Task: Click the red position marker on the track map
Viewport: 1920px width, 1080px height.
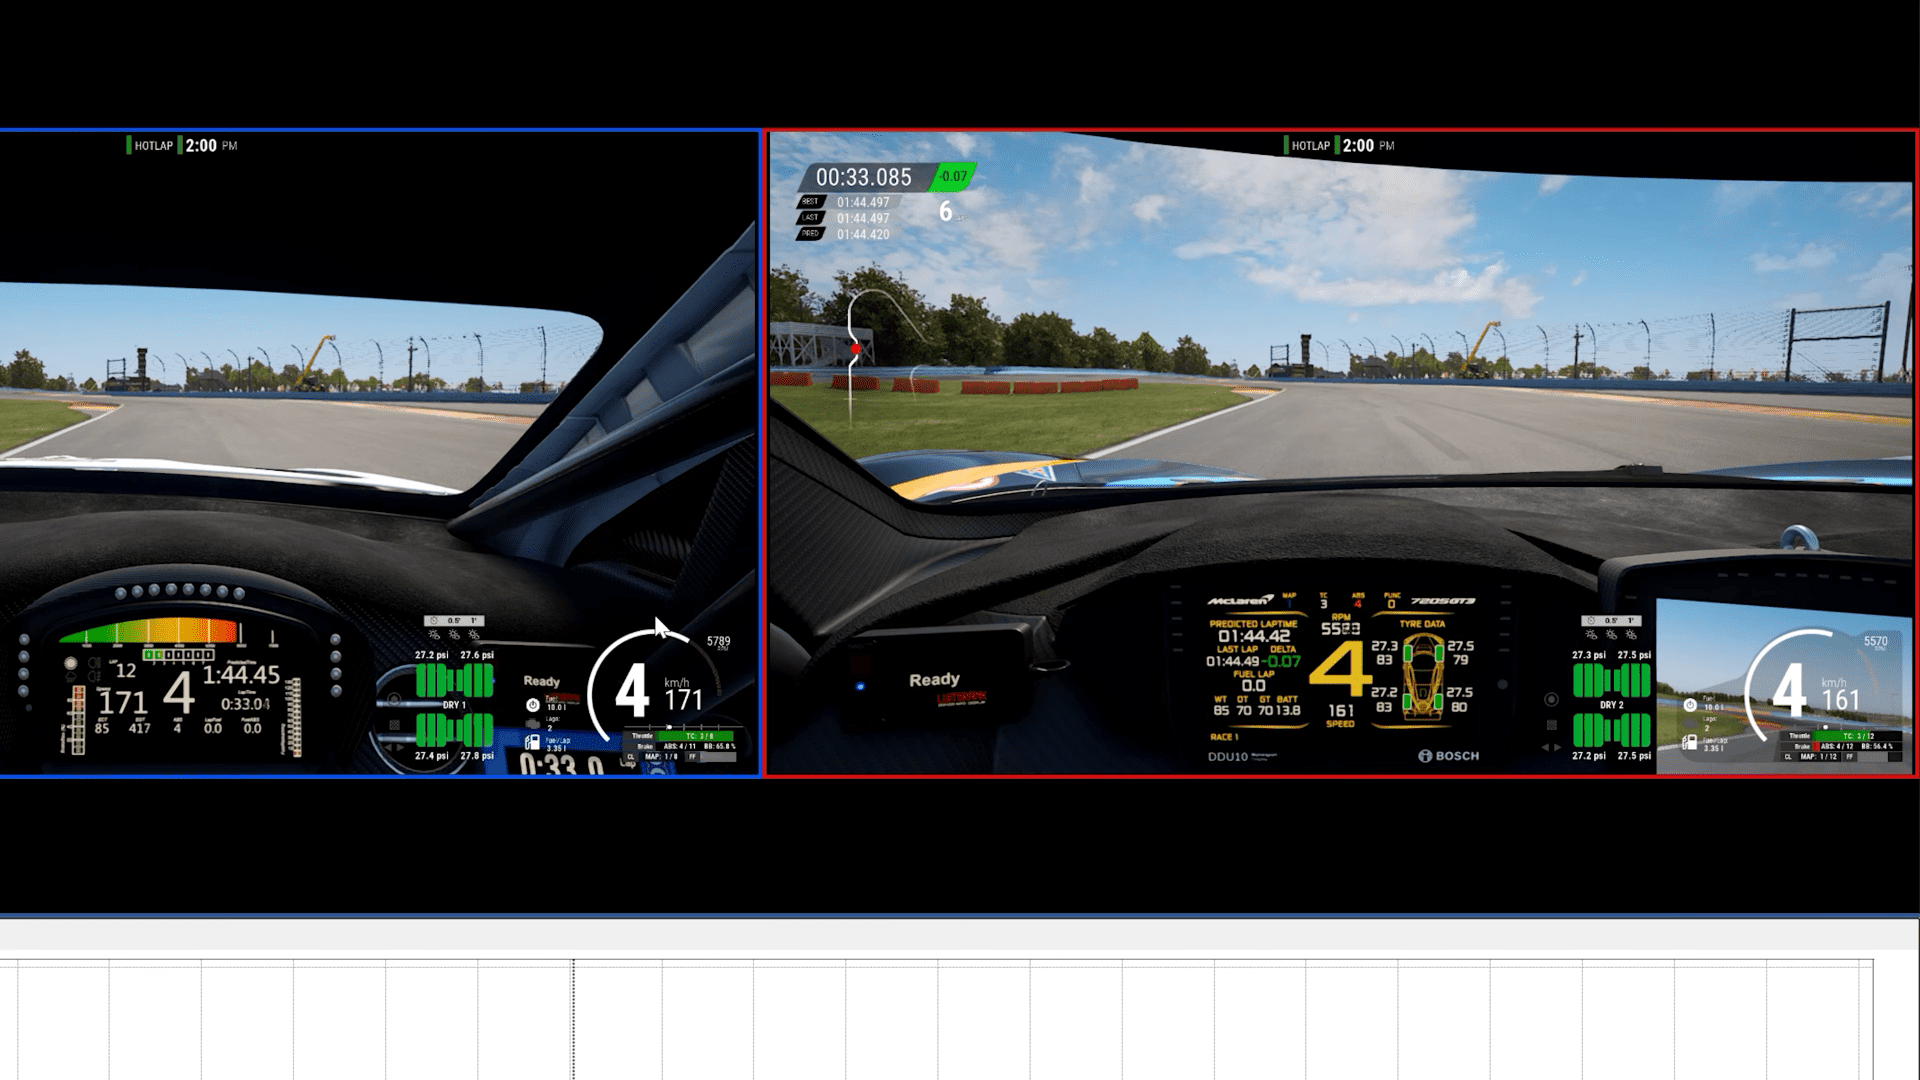Action: point(855,347)
